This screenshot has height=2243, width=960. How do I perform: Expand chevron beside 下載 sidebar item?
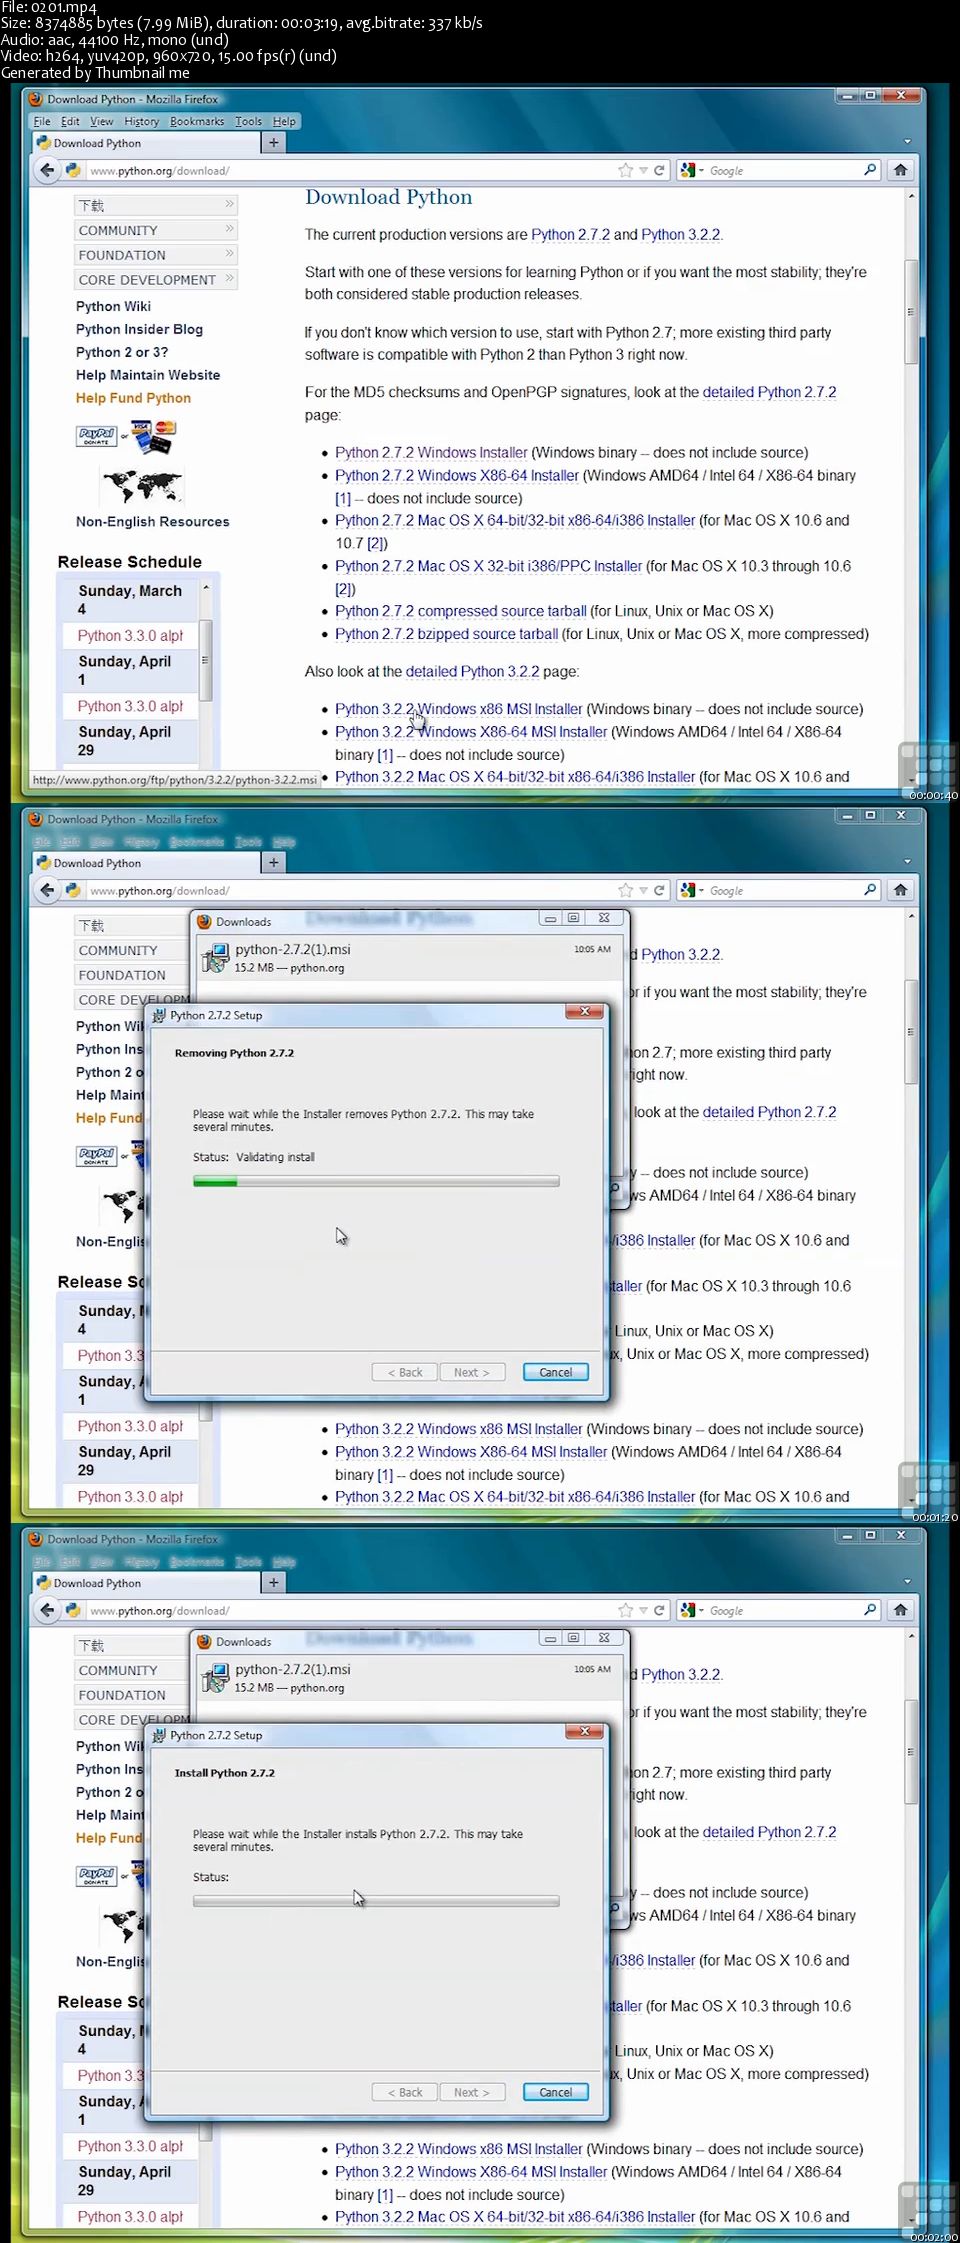tap(229, 204)
